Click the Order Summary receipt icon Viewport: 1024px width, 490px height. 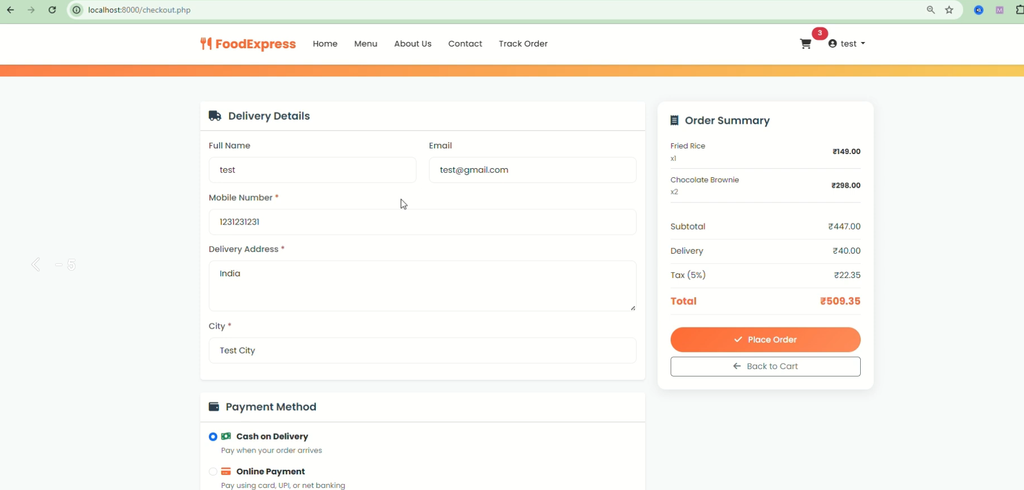click(x=675, y=120)
